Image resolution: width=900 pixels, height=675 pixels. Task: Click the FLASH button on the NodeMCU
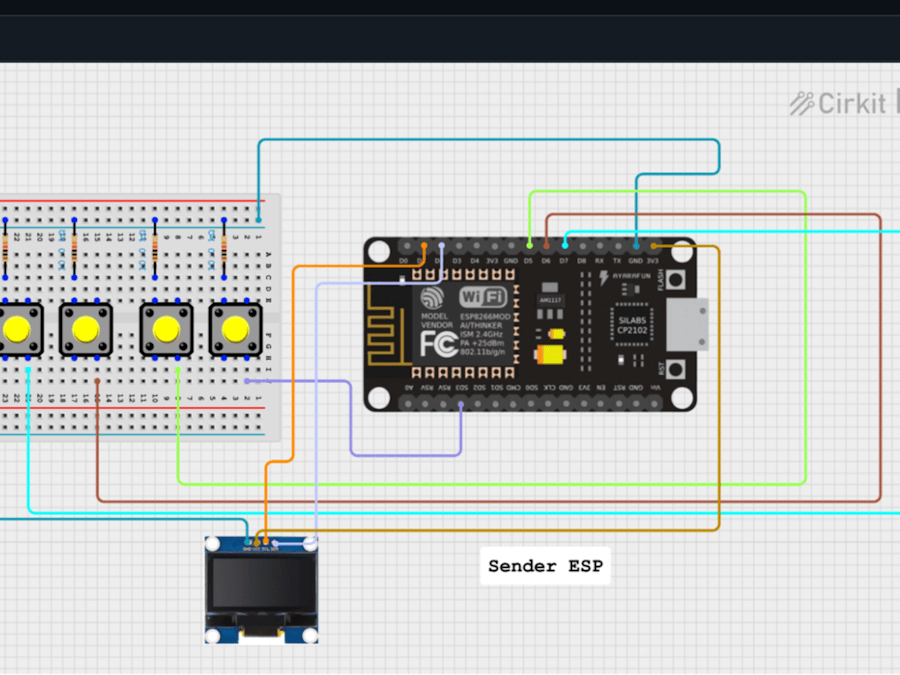tap(675, 280)
